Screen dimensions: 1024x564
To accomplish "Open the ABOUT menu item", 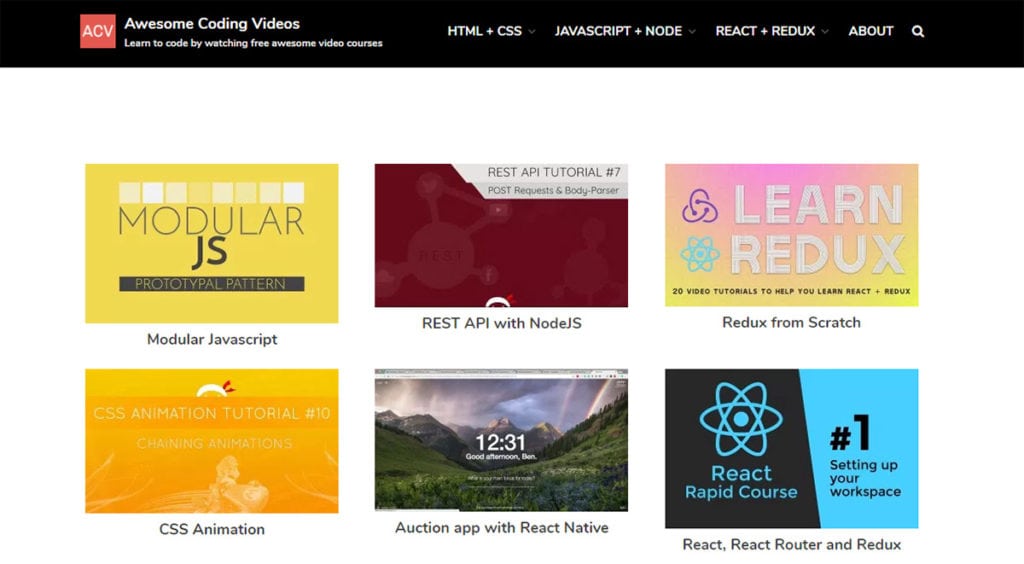I will 871,31.
